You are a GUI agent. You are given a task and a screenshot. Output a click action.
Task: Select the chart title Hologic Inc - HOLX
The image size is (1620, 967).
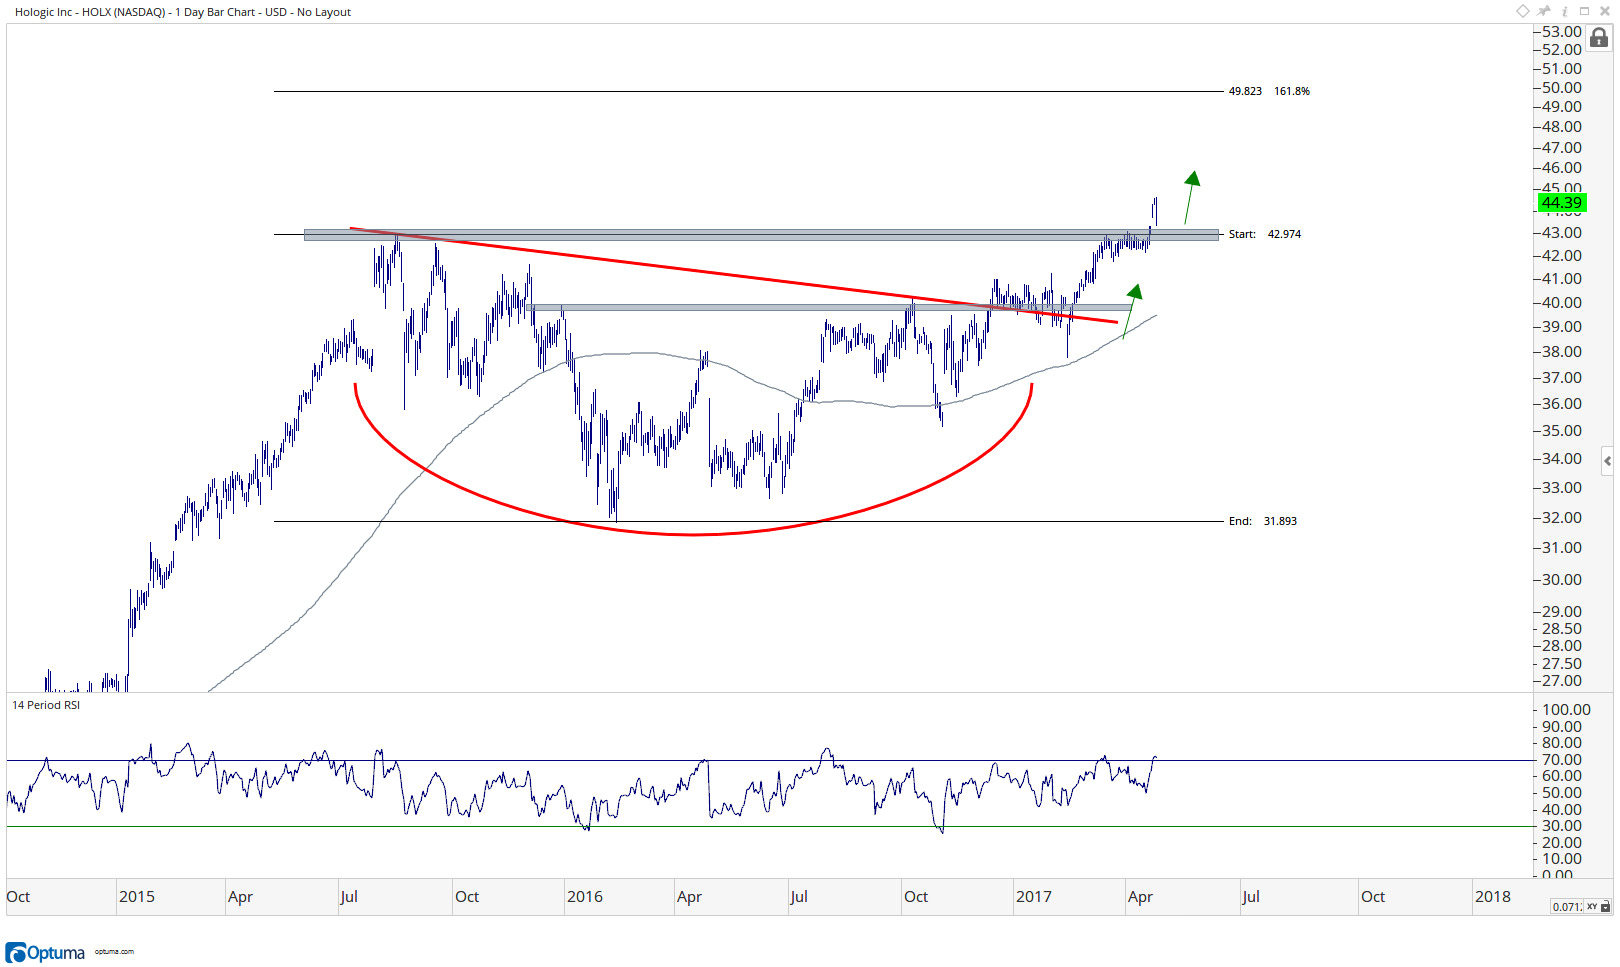(x=183, y=12)
